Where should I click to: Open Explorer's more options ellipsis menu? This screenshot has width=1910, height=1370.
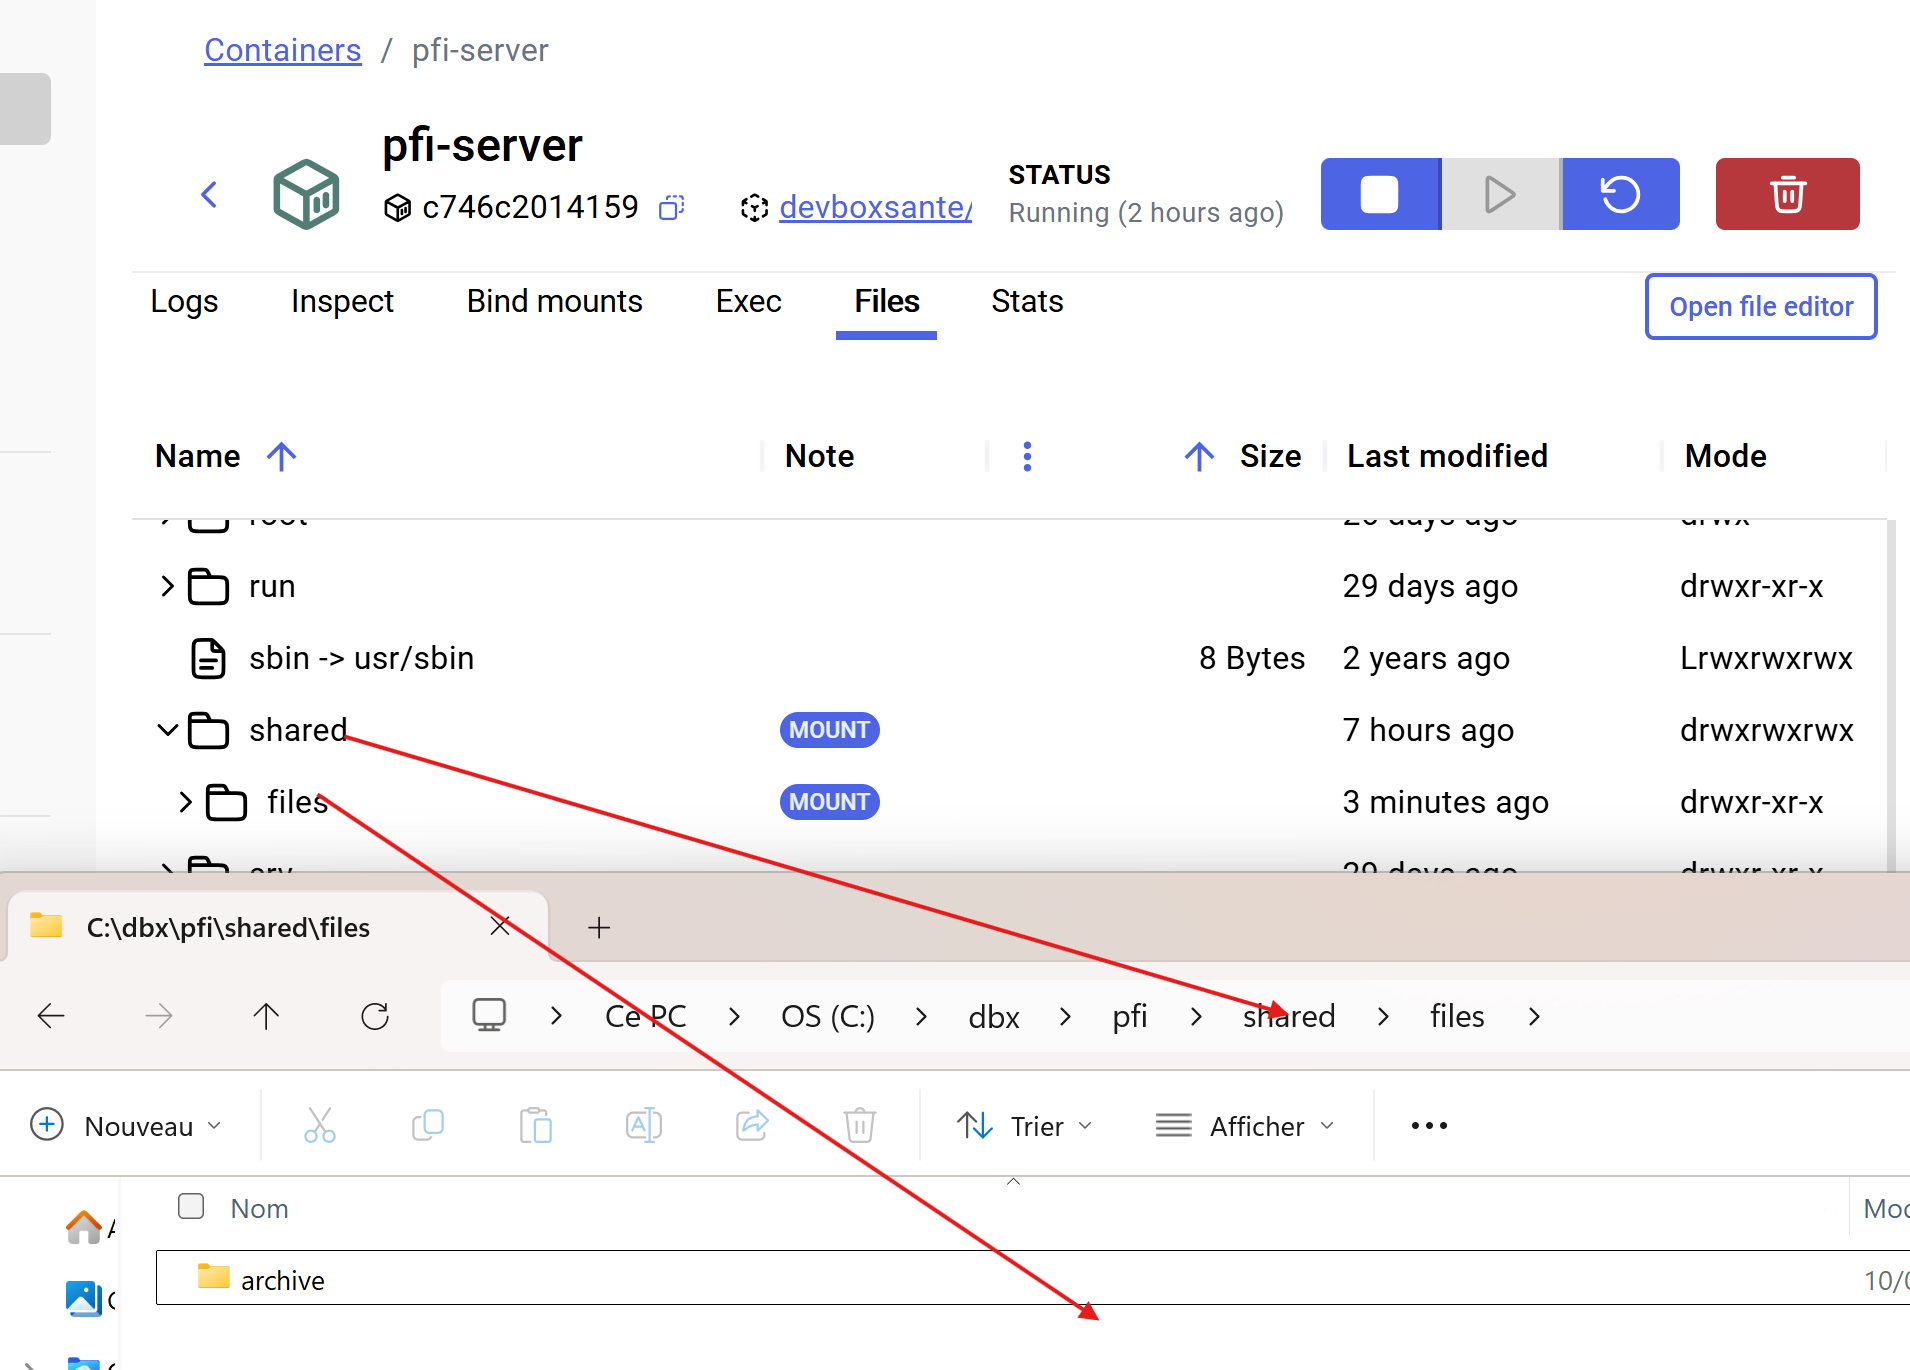pyautogui.click(x=1429, y=1126)
